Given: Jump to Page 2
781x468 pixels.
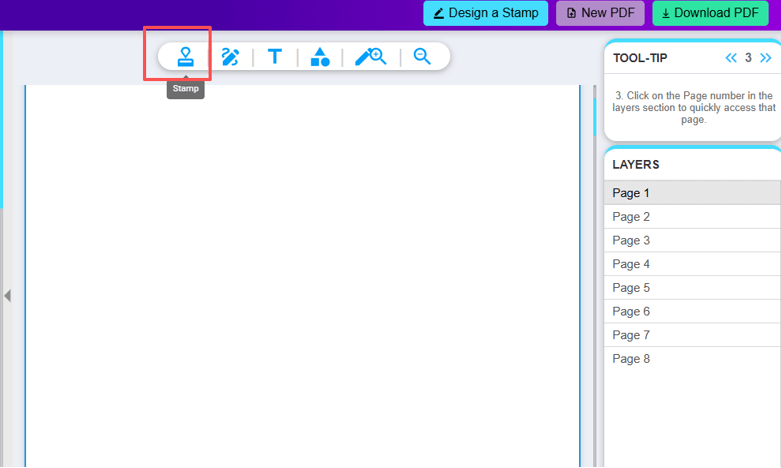Looking at the screenshot, I should 692,217.
